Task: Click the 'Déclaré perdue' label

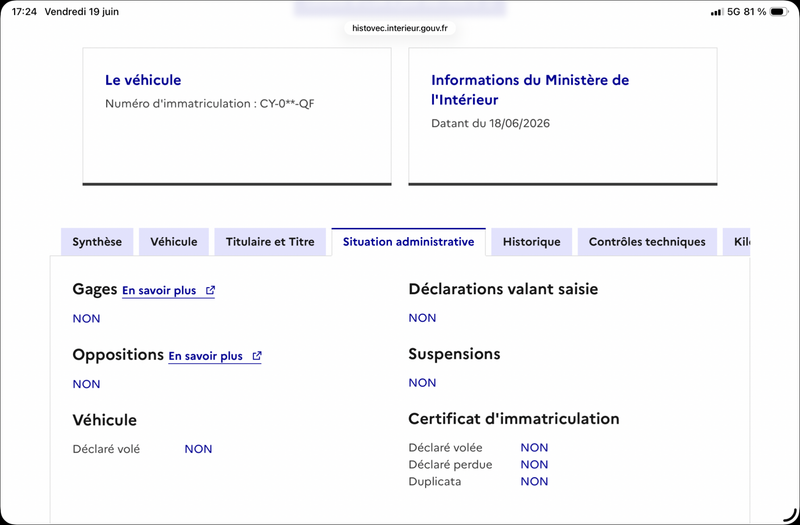Action: [451, 464]
